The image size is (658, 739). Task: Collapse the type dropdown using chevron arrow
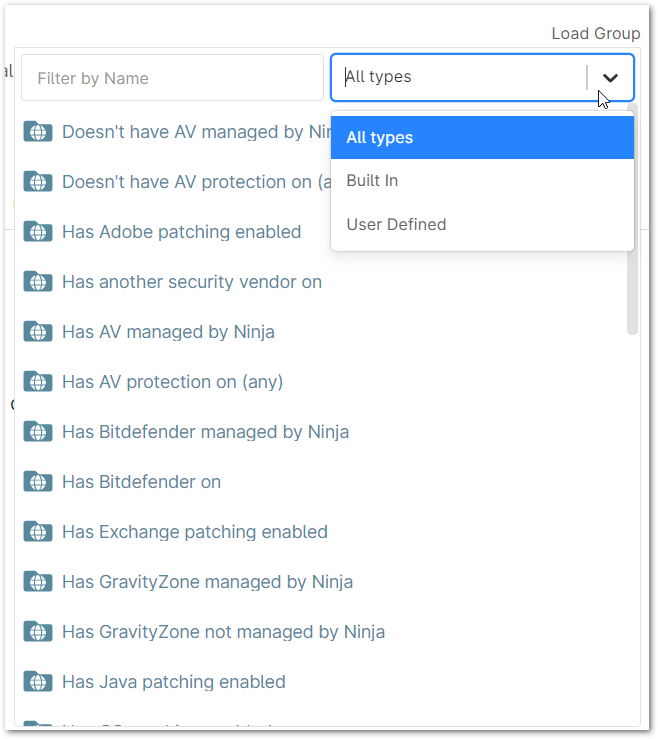(x=610, y=78)
